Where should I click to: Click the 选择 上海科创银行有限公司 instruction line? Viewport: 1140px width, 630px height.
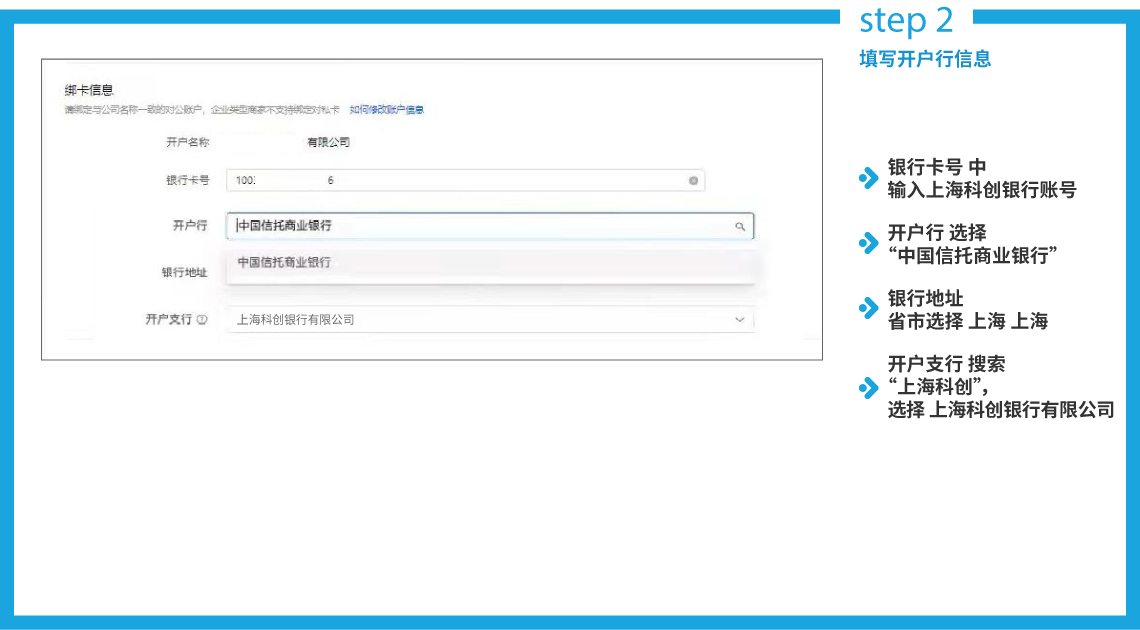[1000, 410]
